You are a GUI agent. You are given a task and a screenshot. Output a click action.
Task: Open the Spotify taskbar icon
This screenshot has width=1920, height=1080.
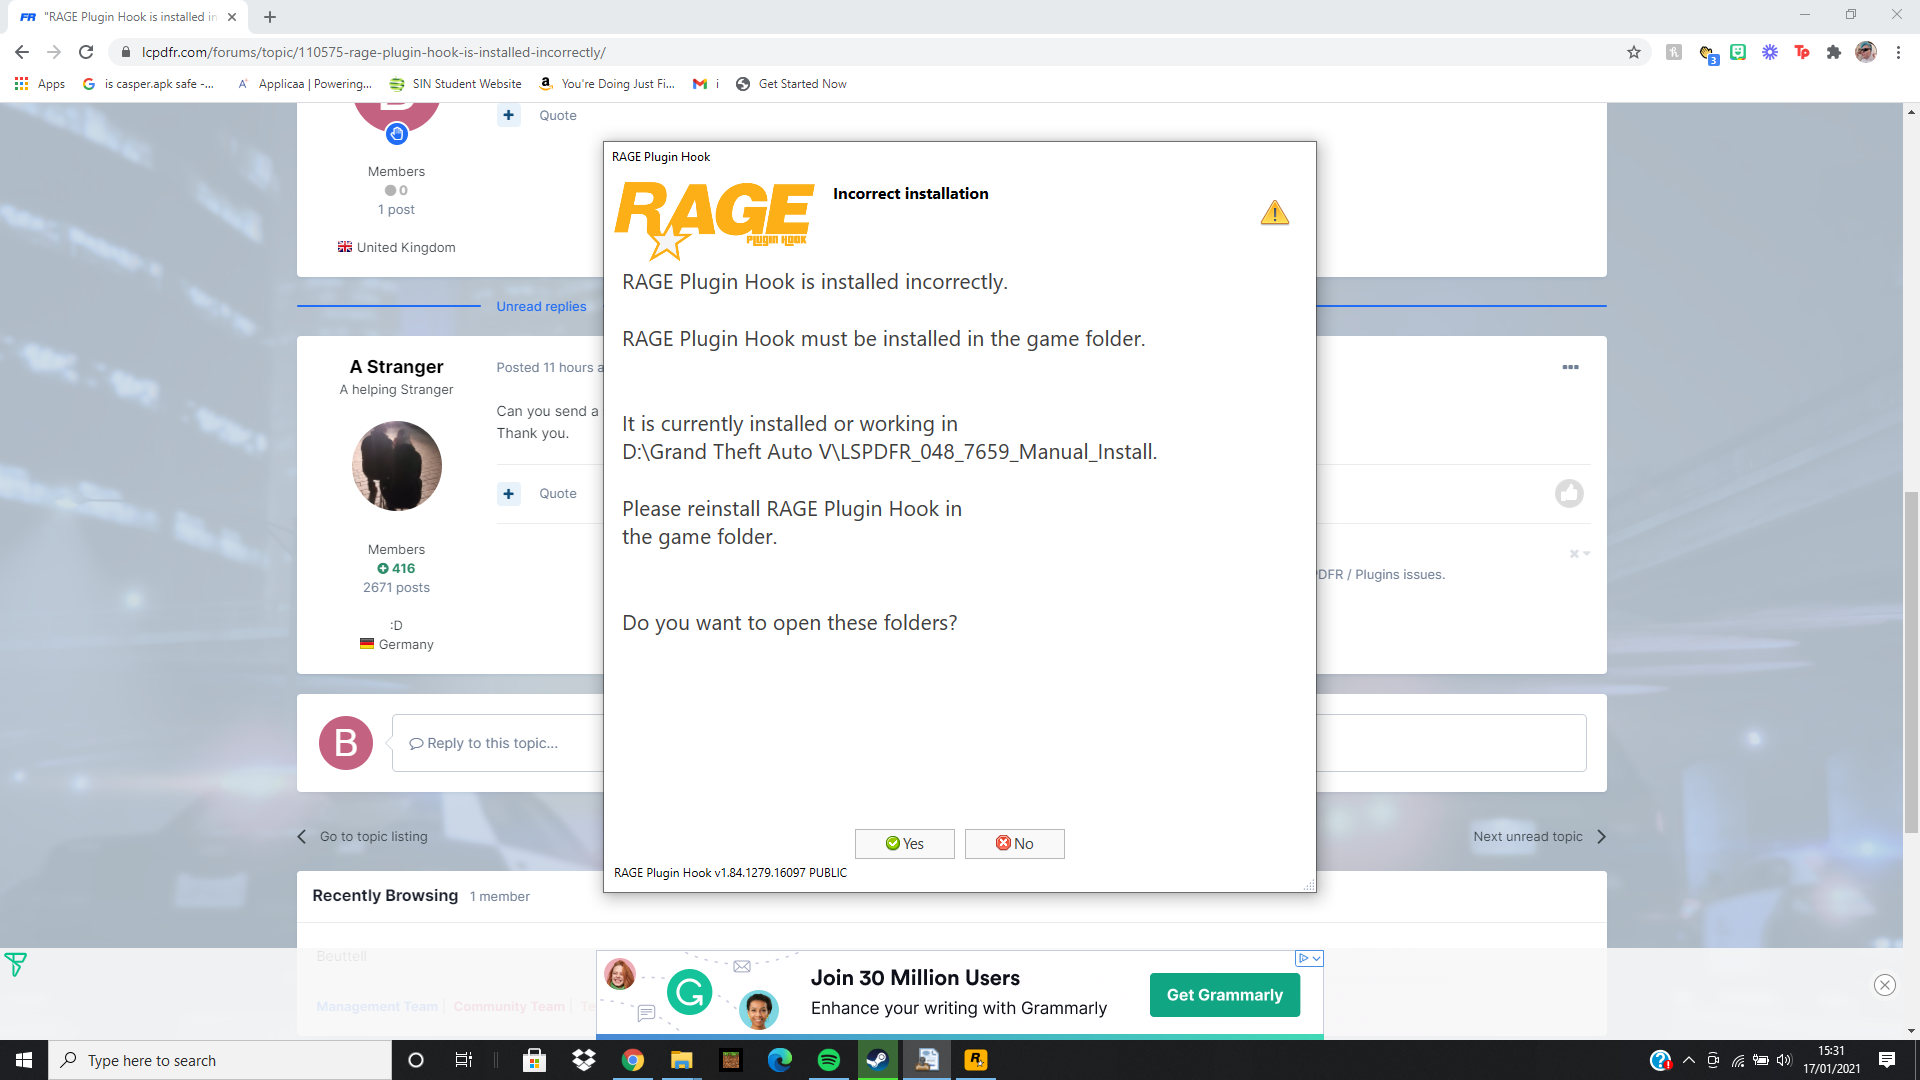tap(828, 1060)
